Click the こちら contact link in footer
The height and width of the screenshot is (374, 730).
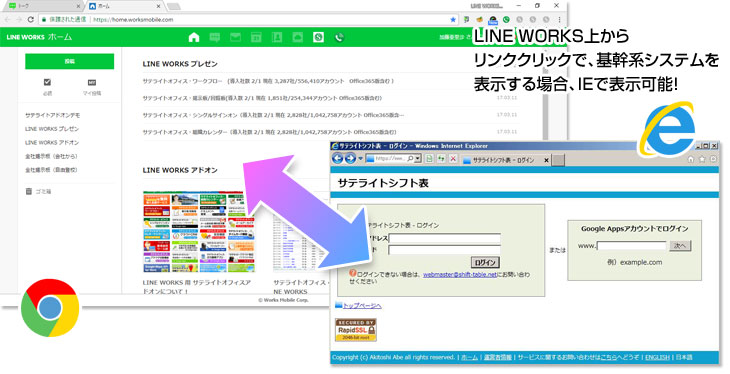tap(608, 357)
